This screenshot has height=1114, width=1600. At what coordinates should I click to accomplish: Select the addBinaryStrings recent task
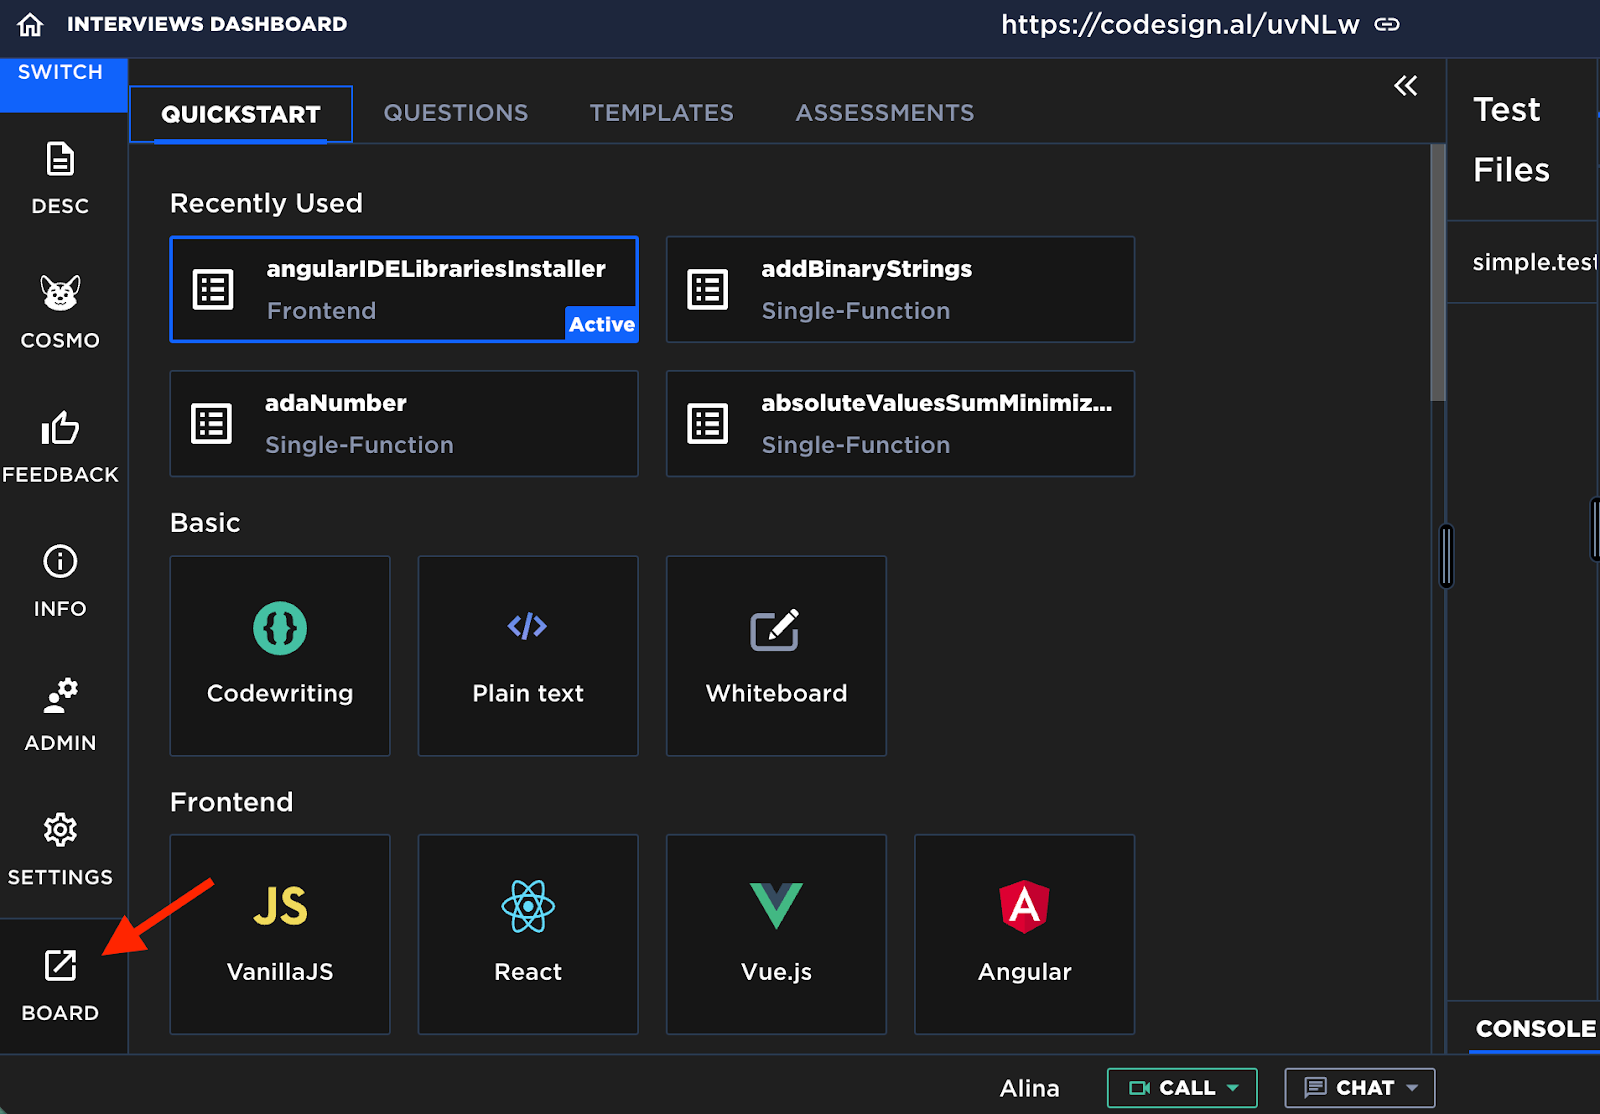tap(900, 290)
